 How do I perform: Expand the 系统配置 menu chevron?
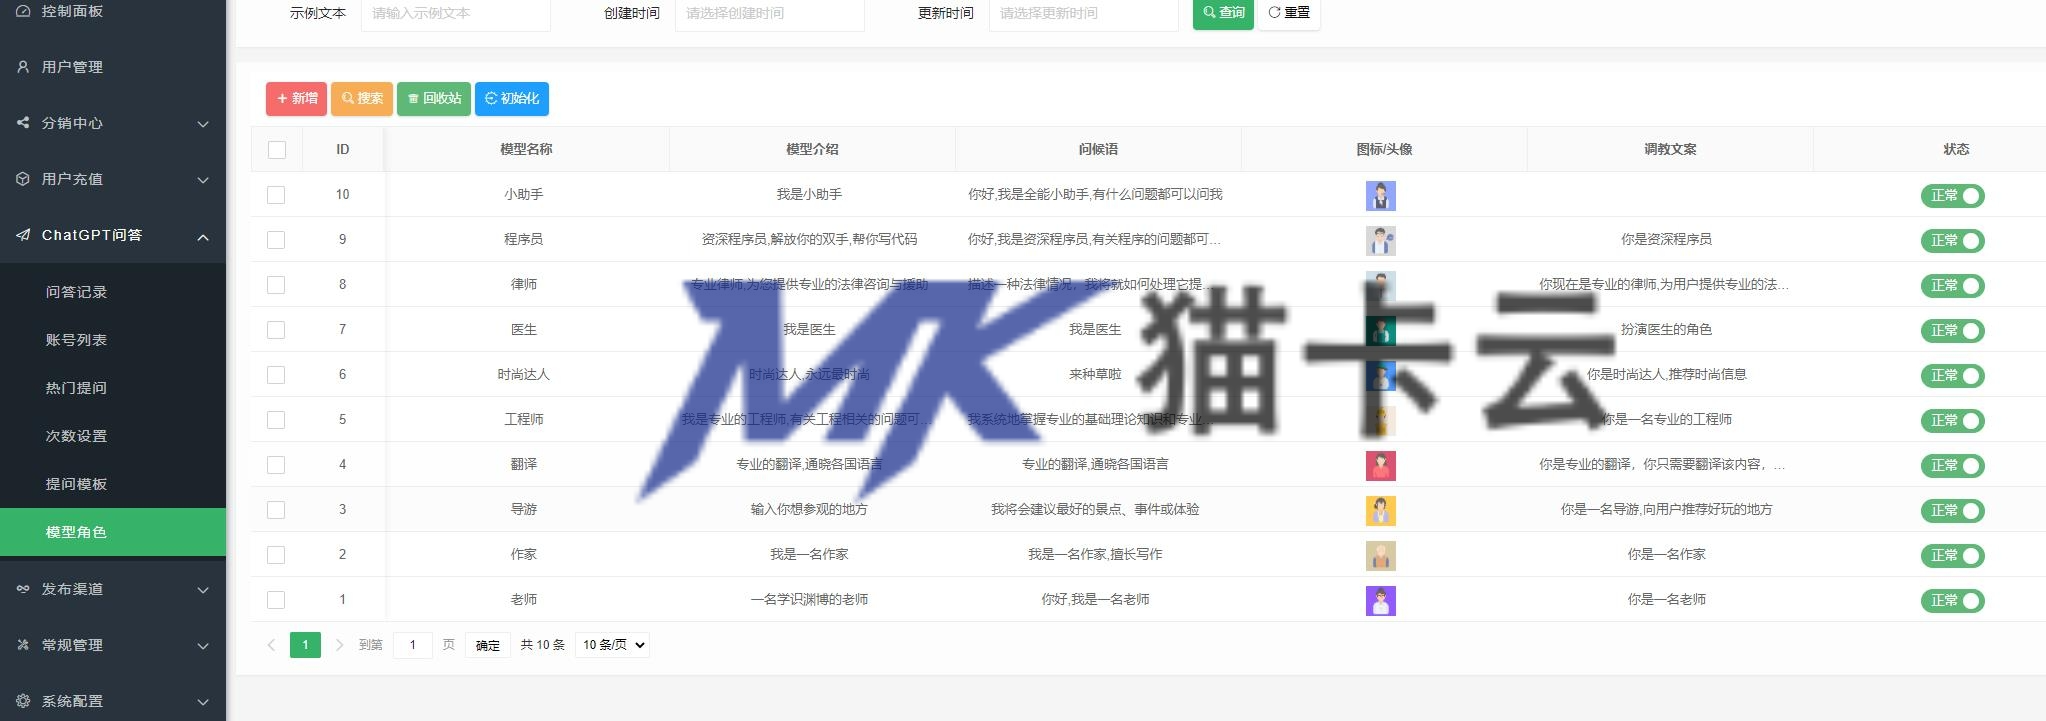tap(203, 702)
